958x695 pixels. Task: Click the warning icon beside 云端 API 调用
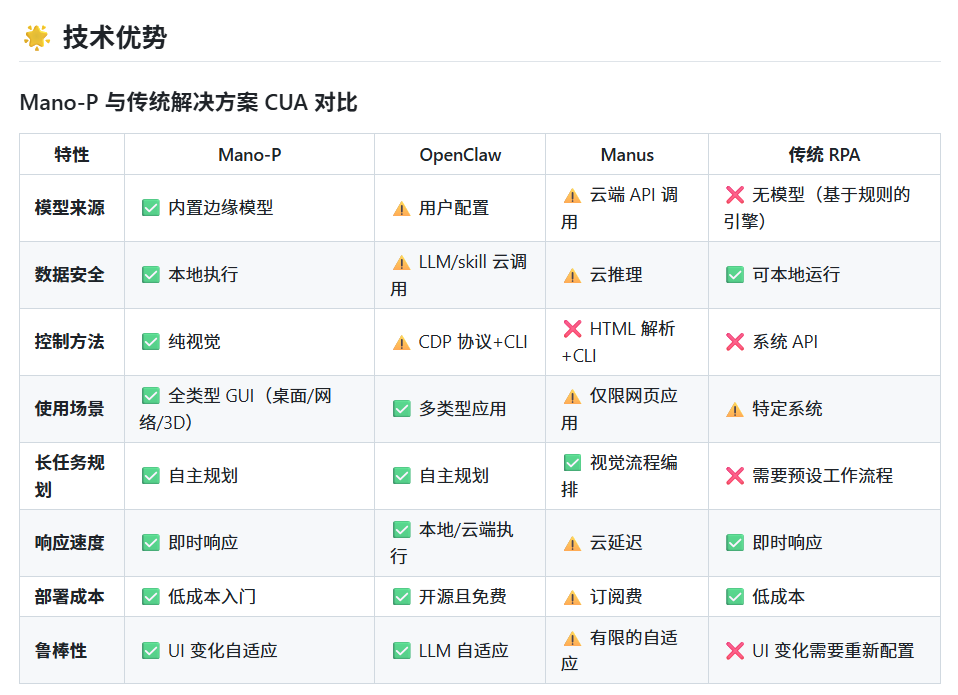coord(572,195)
